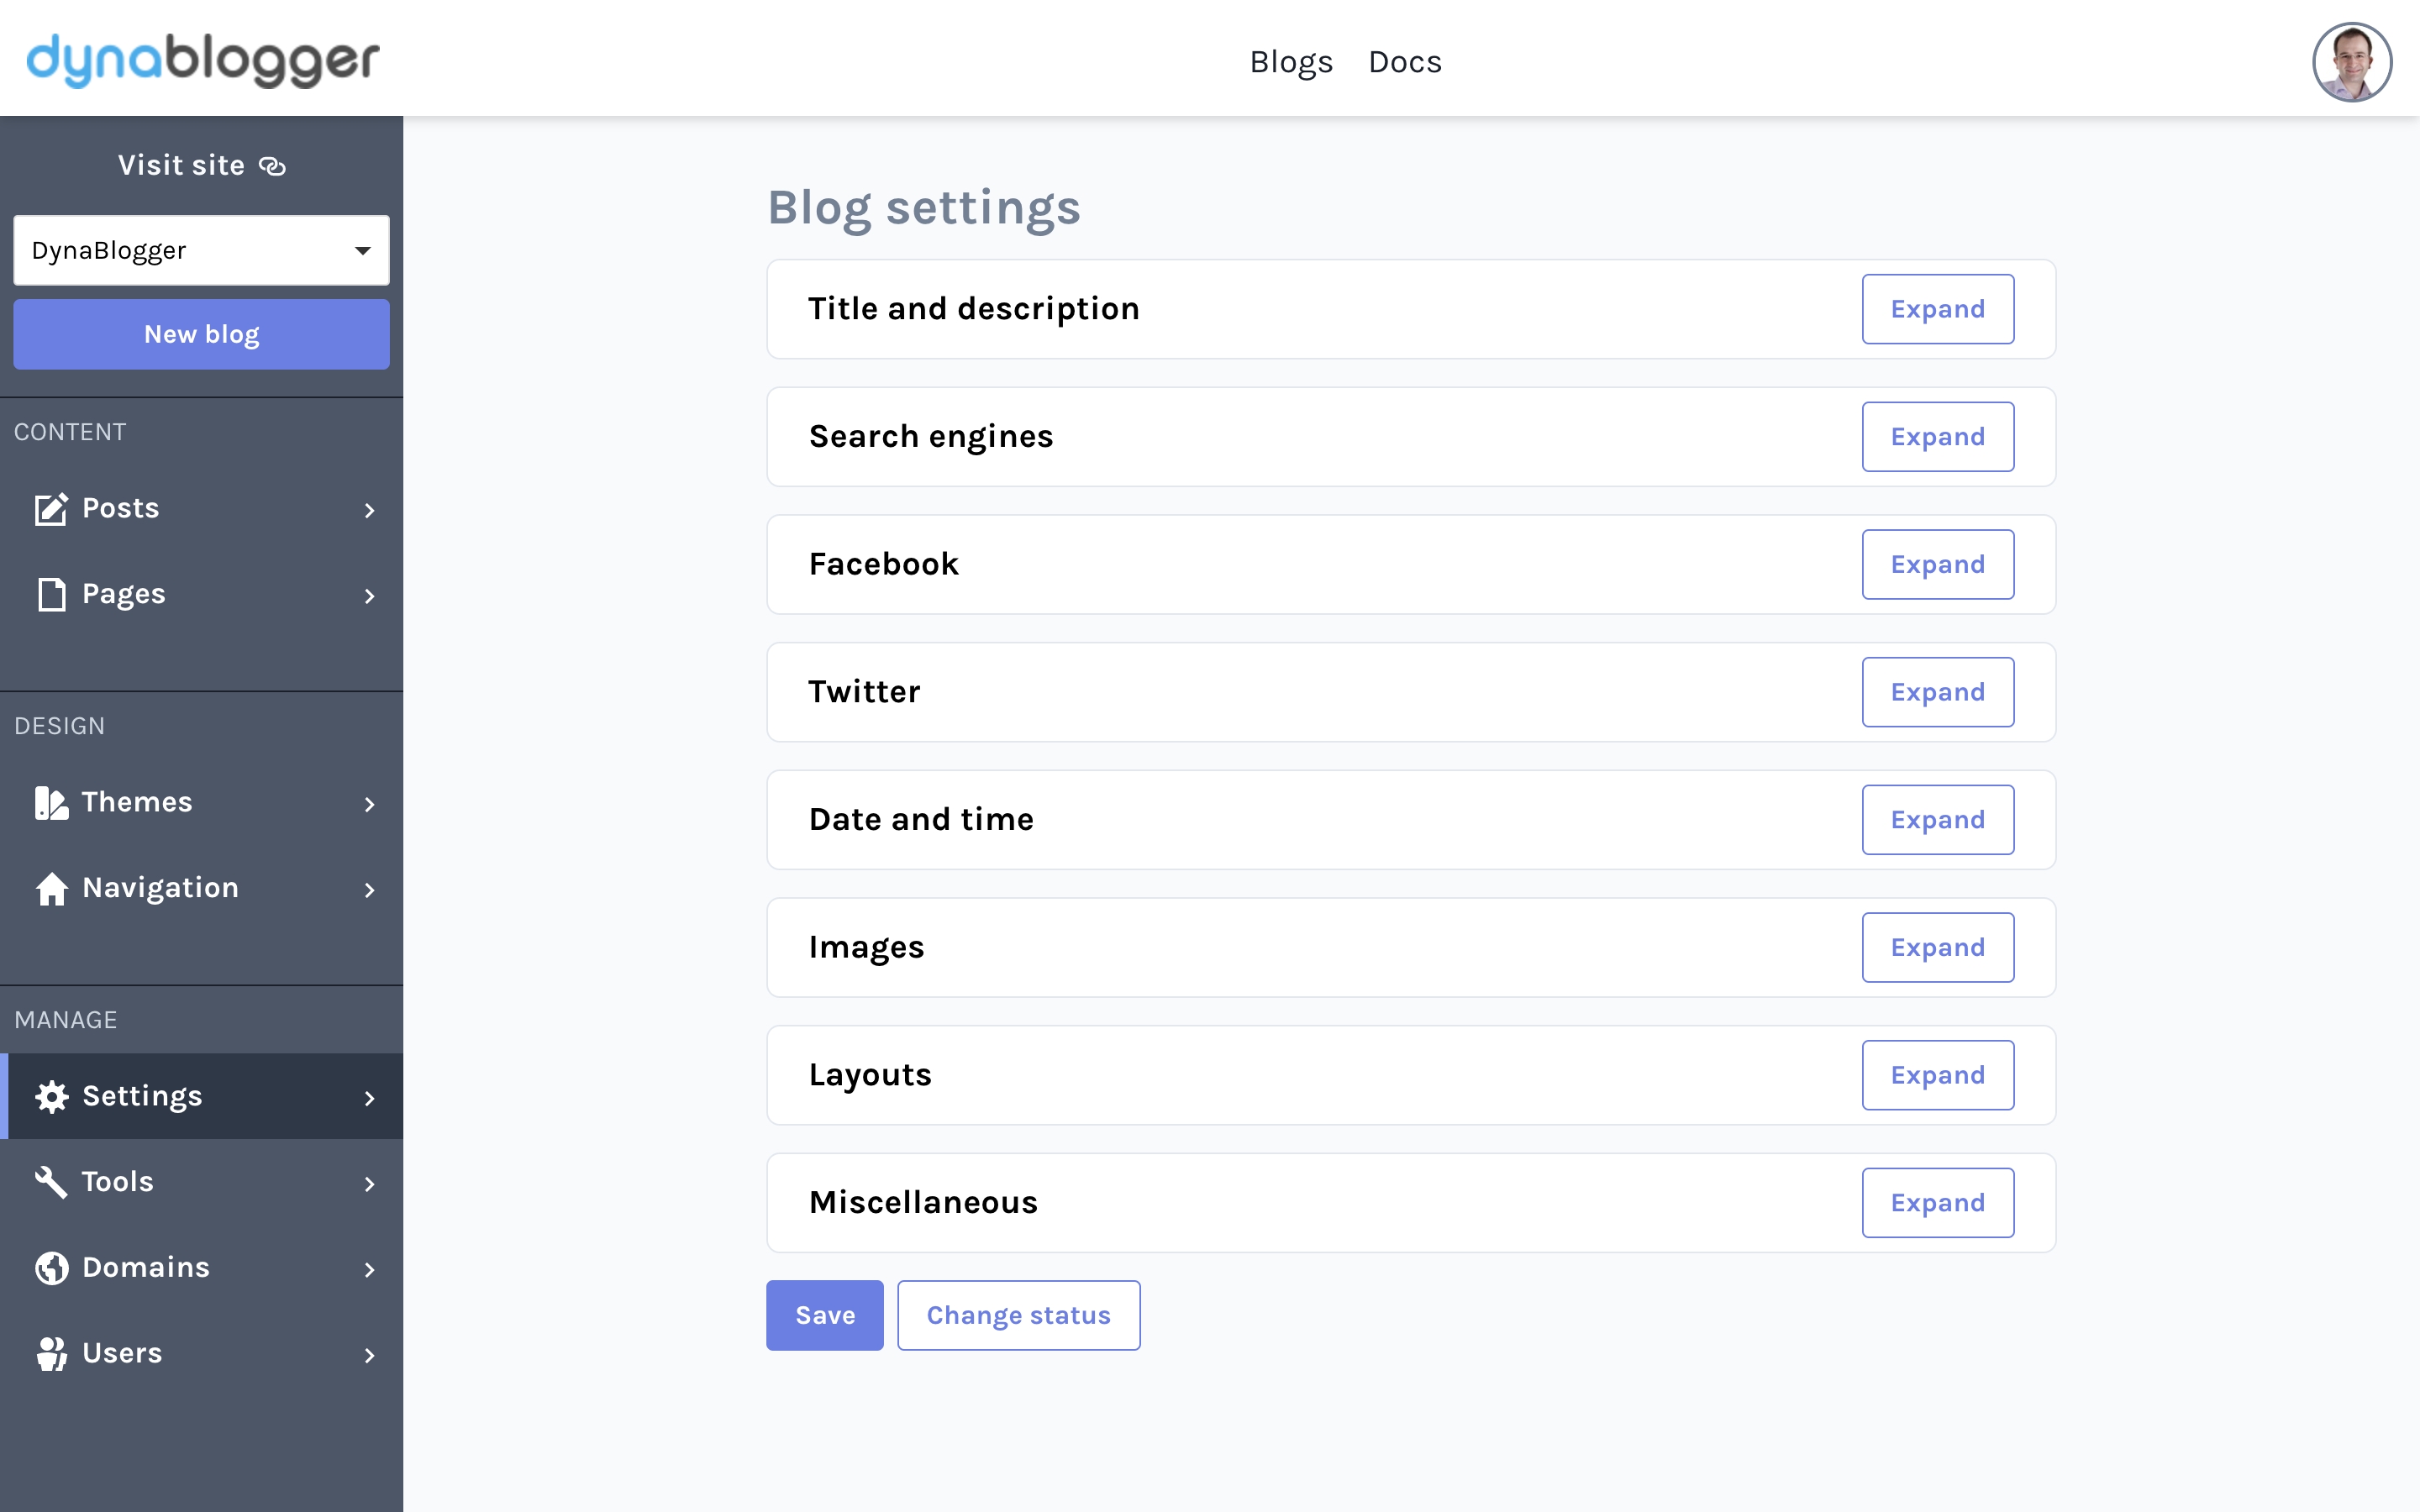2420x1512 pixels.
Task: Click the Themes swatch icon
Action: coord(51,802)
